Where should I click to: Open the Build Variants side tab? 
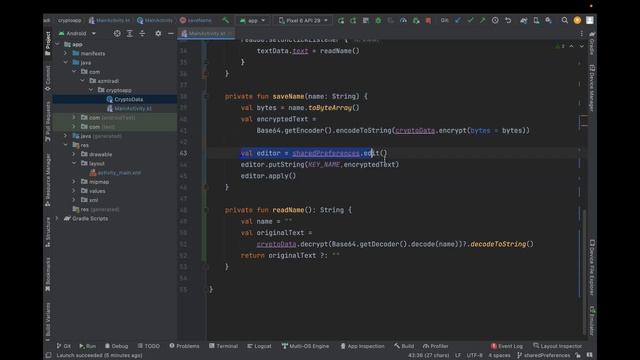tap(48, 322)
